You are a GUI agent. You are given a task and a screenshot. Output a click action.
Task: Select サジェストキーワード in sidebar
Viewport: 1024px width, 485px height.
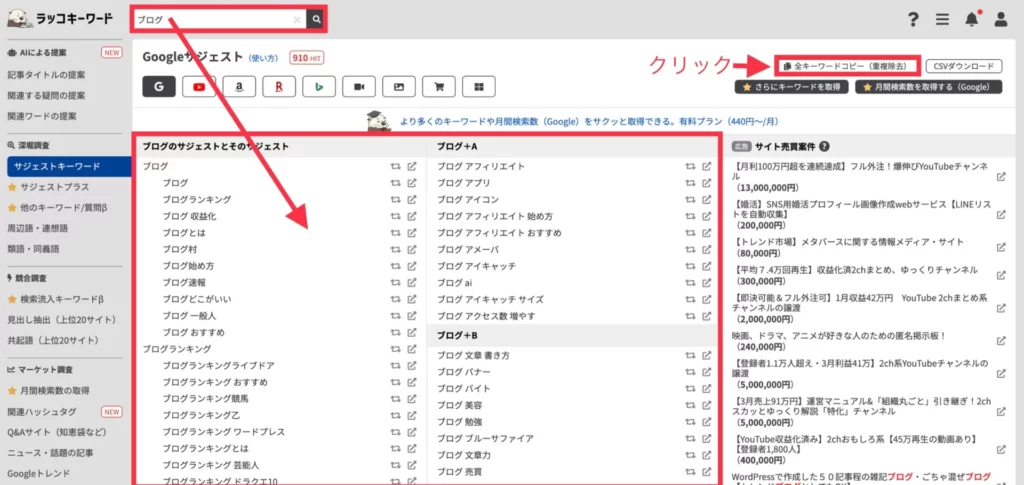[69, 166]
